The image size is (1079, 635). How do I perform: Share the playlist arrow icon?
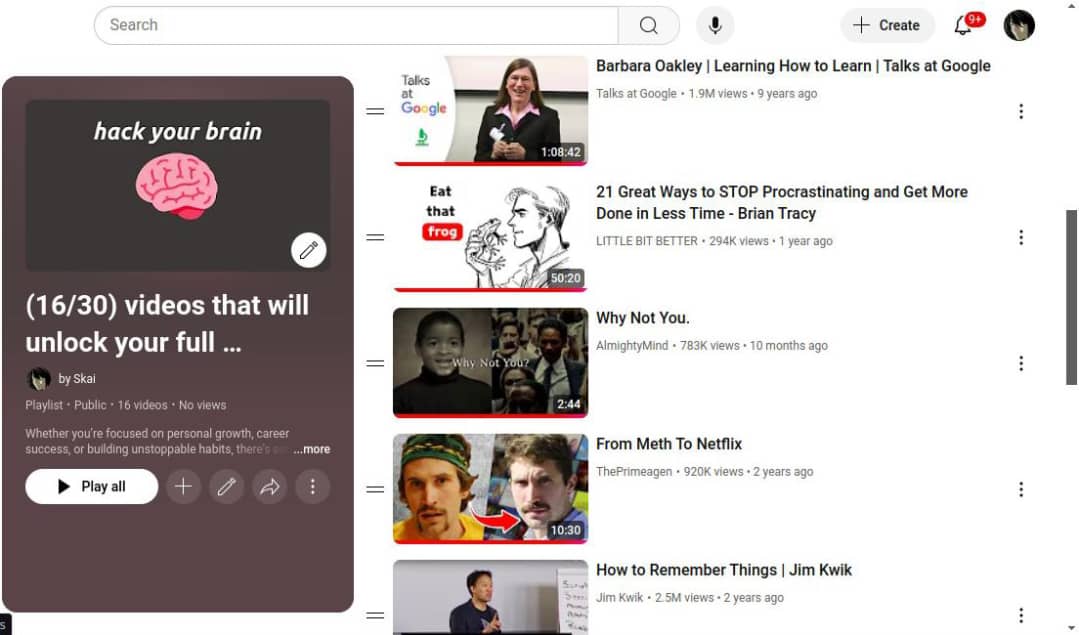coord(269,486)
